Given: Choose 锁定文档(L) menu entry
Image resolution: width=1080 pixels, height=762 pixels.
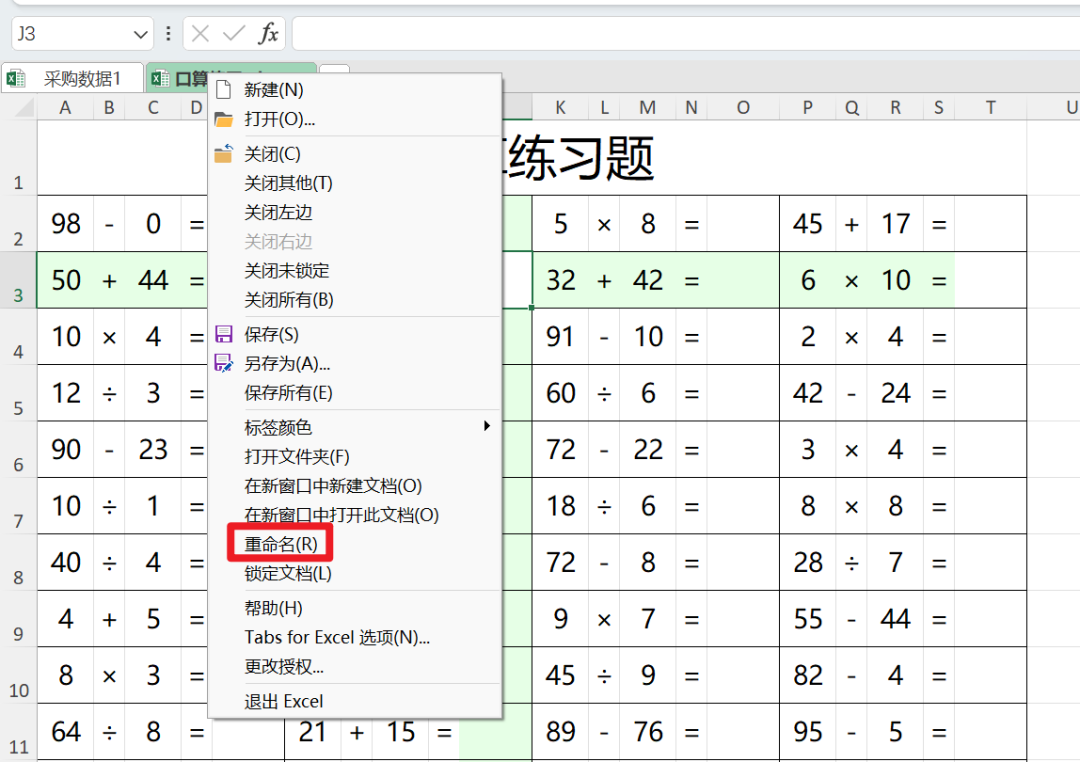Looking at the screenshot, I should tap(355, 573).
